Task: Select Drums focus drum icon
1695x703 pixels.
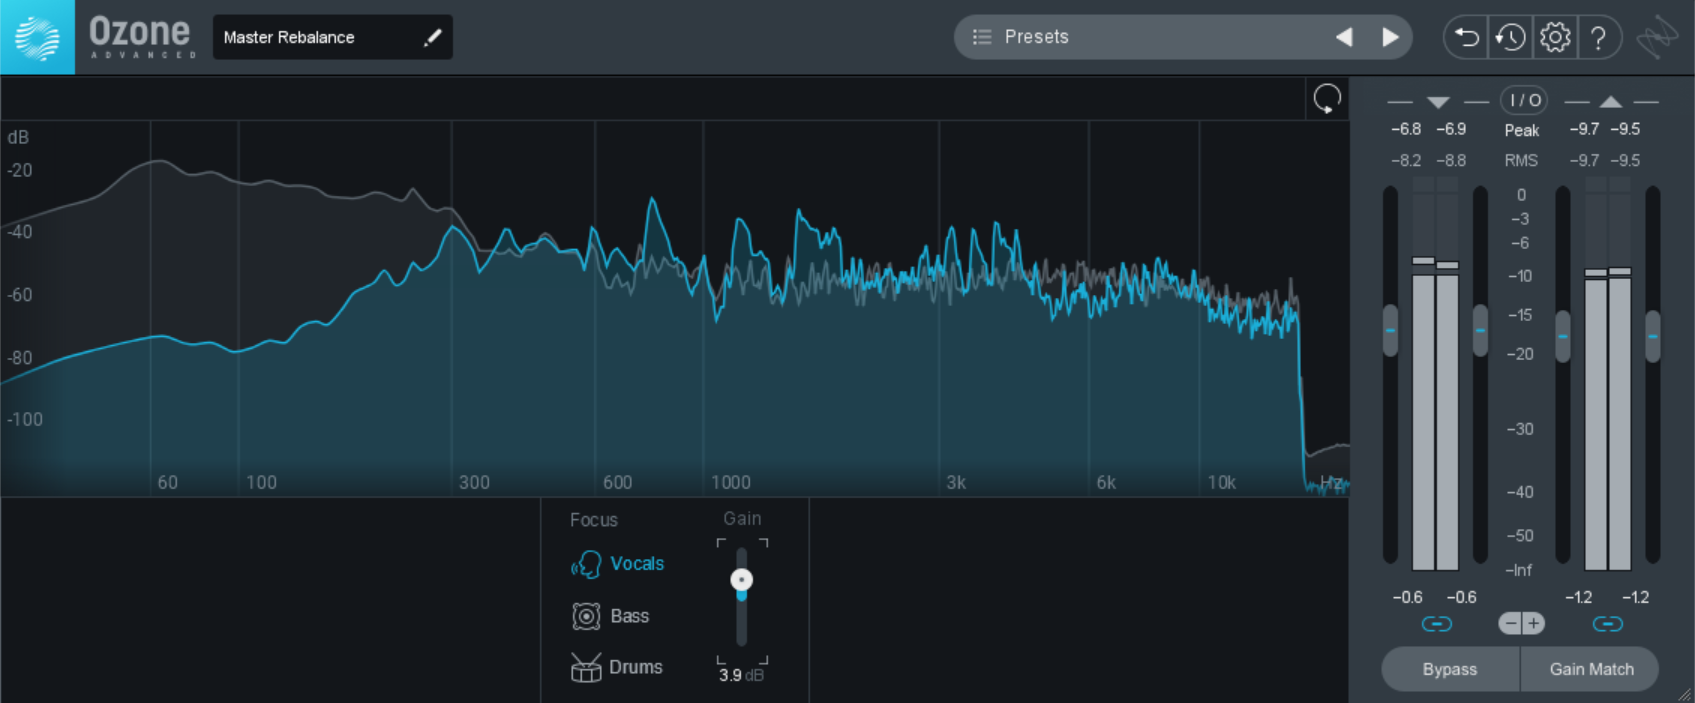Action: pyautogui.click(x=586, y=667)
